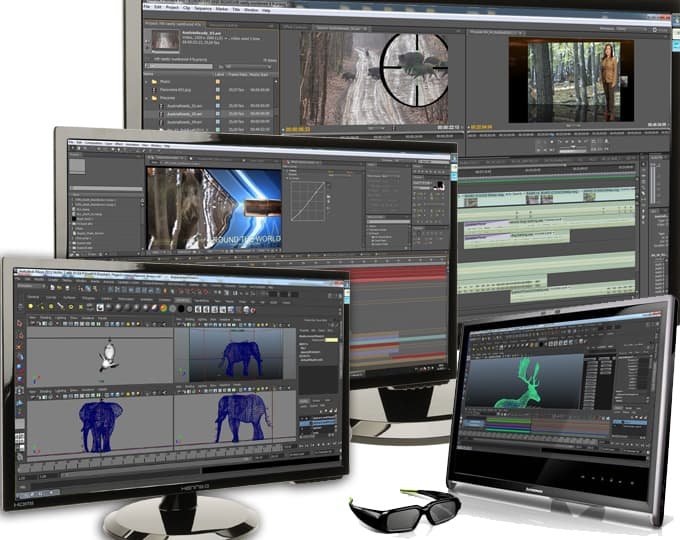Screen dimensions: 680x540
Task: Click the Premiere project panel vertical scrollbar
Action: coord(275,104)
